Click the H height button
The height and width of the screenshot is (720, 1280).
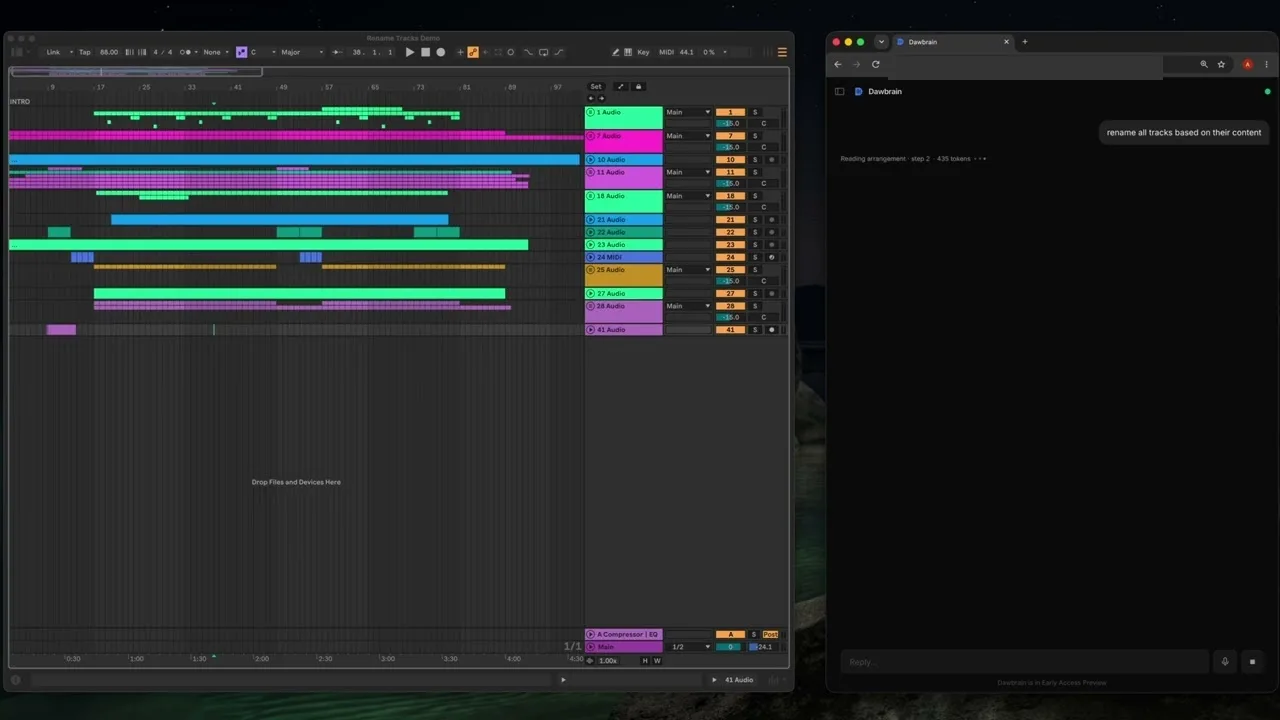[x=645, y=660]
